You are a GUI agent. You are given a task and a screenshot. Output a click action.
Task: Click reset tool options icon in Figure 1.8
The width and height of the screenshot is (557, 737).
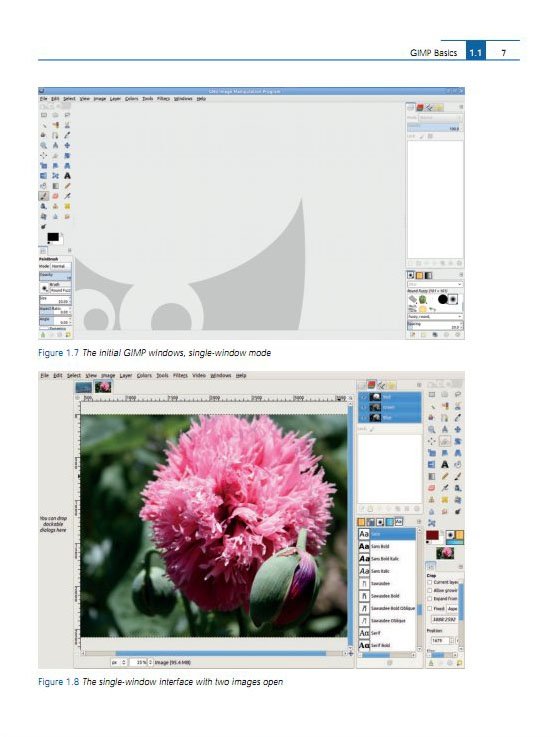point(460,663)
